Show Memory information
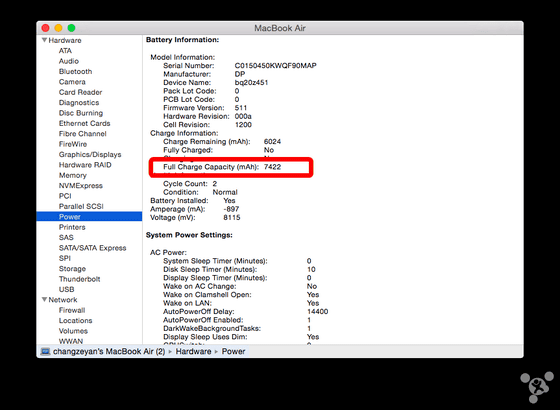 coord(72,175)
